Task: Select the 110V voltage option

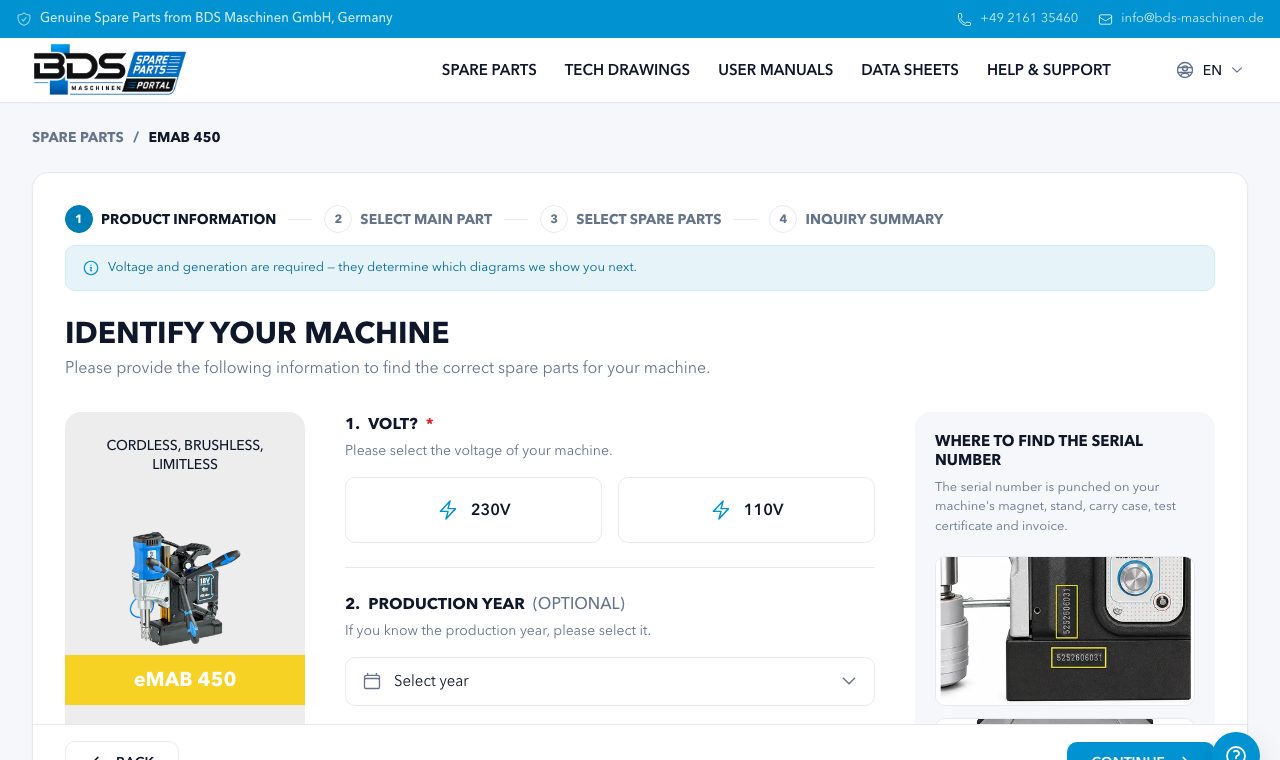Action: click(x=746, y=510)
